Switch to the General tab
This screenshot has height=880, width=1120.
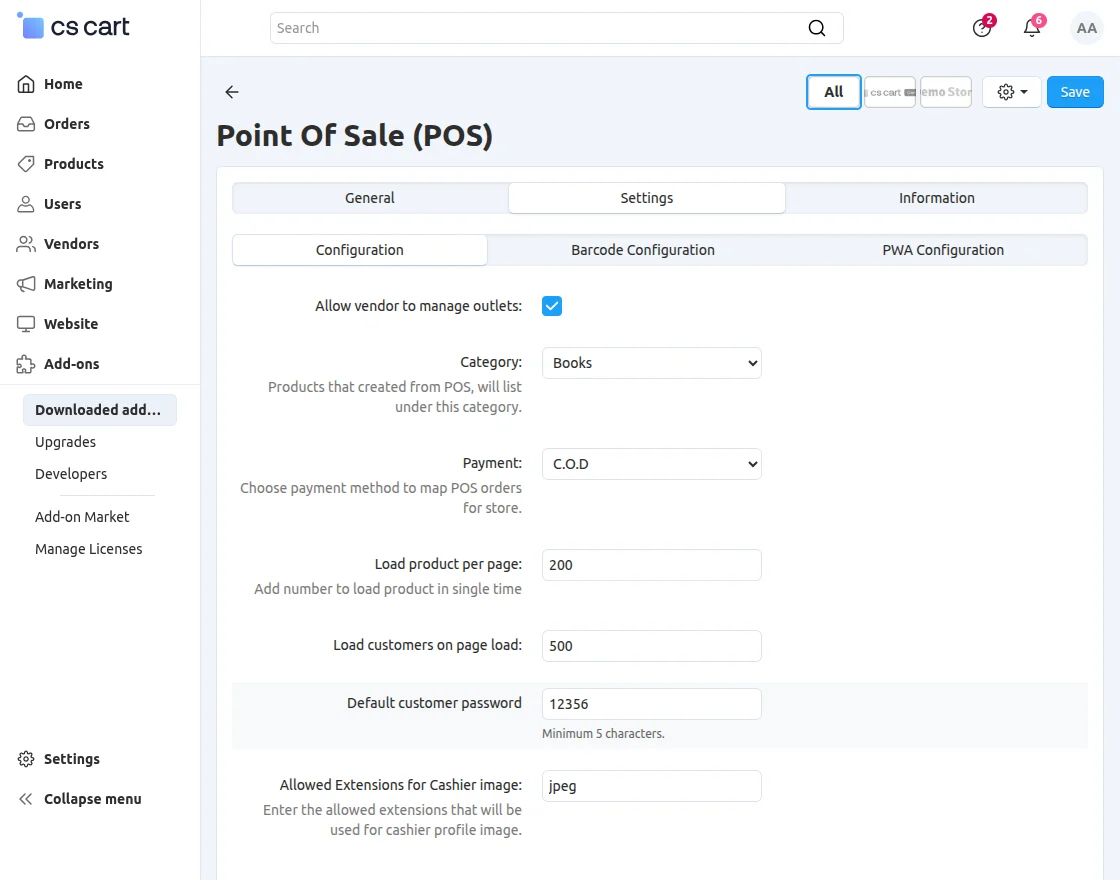[x=370, y=198]
